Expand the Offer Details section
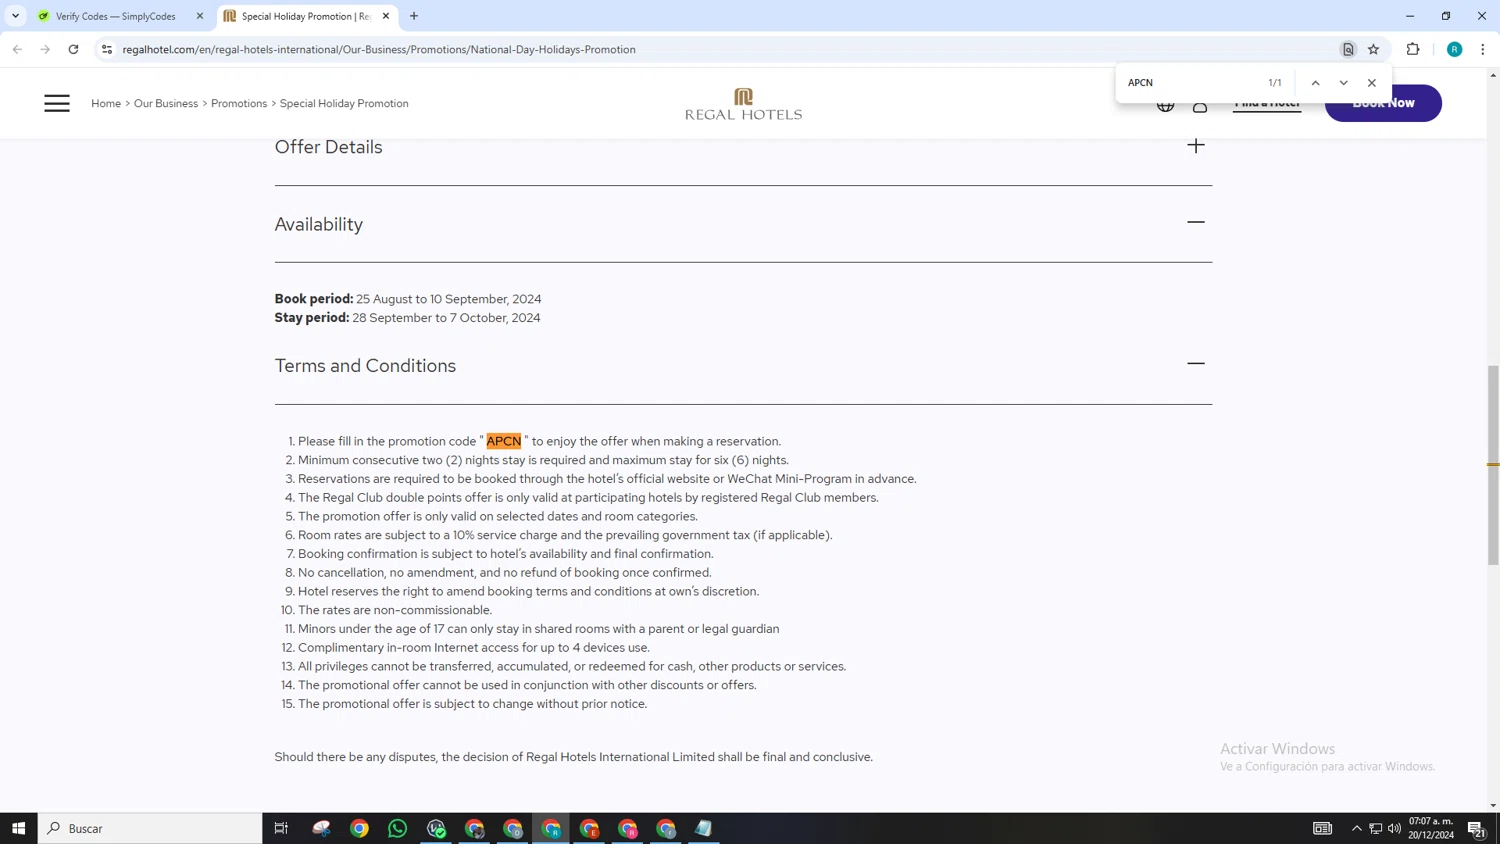The height and width of the screenshot is (844, 1500). point(1196,146)
